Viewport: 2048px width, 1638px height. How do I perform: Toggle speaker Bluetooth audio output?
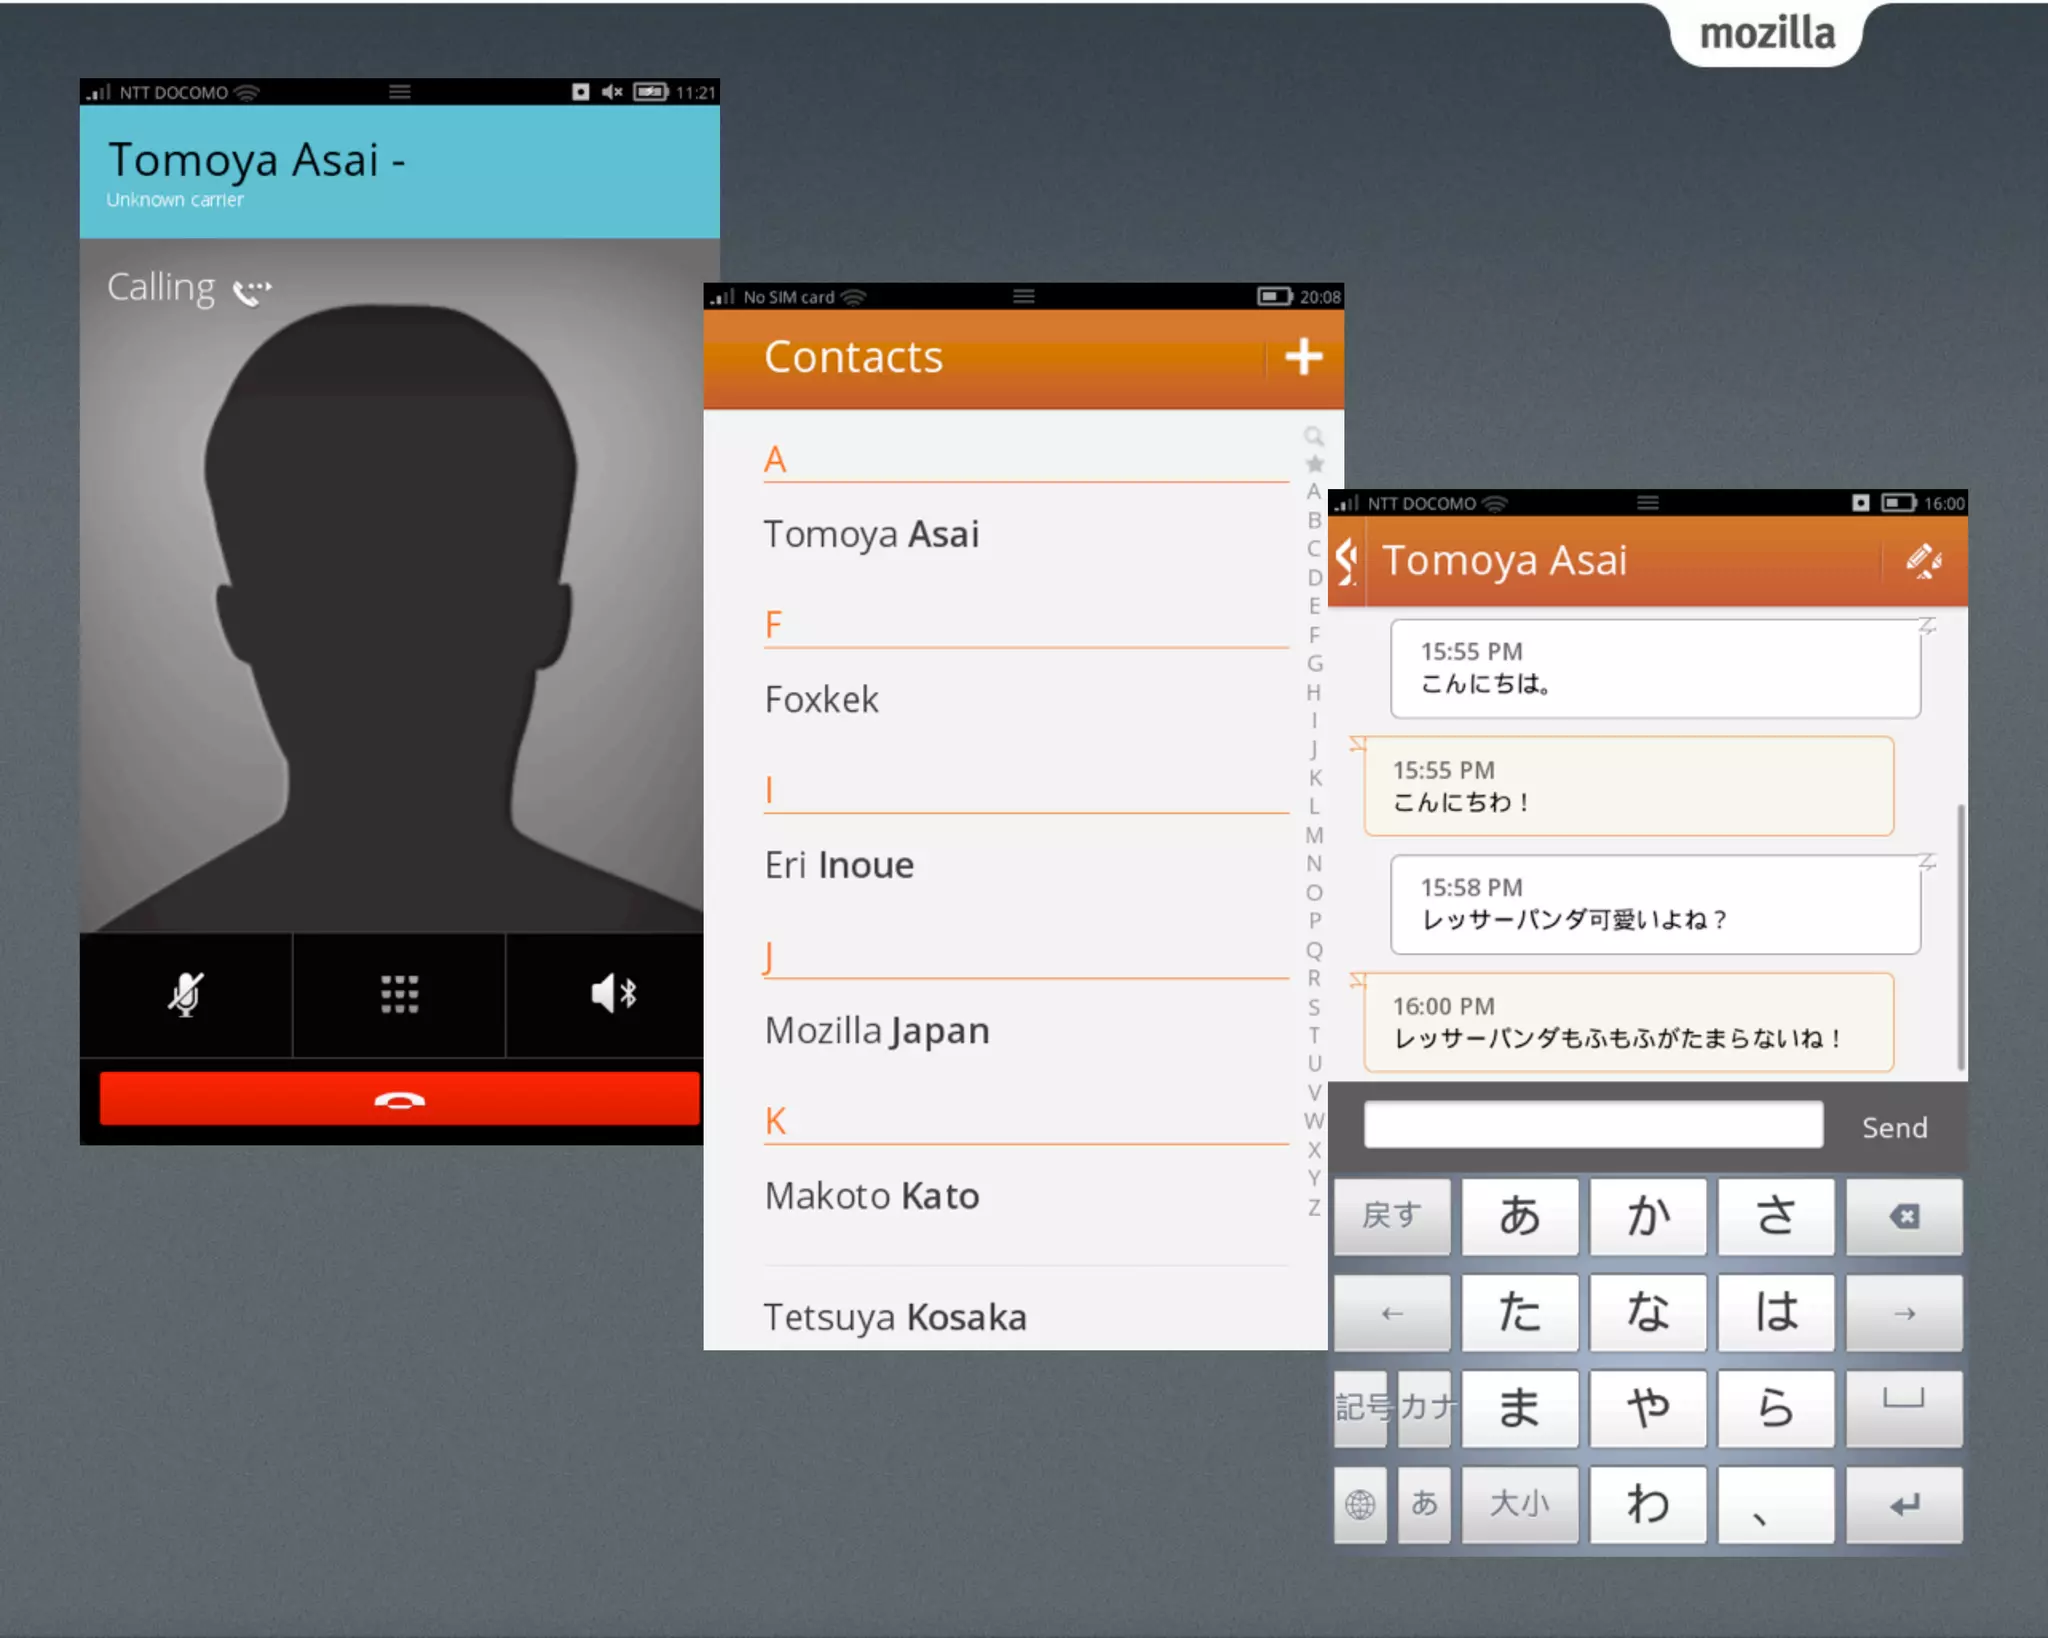(x=612, y=994)
